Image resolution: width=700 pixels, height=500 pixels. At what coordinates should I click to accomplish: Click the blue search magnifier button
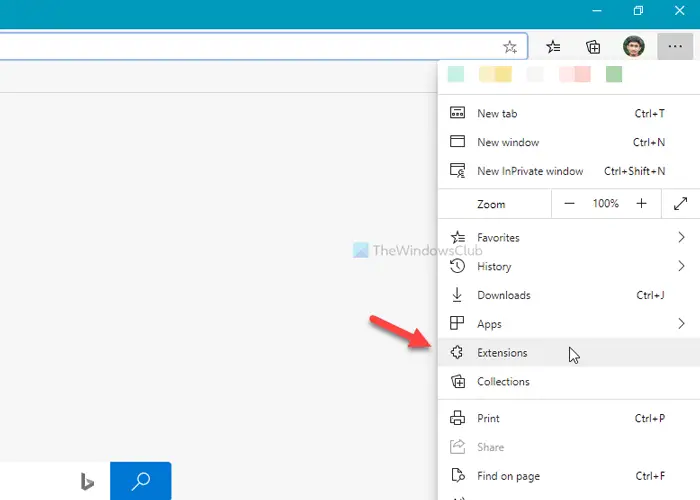pos(141,481)
